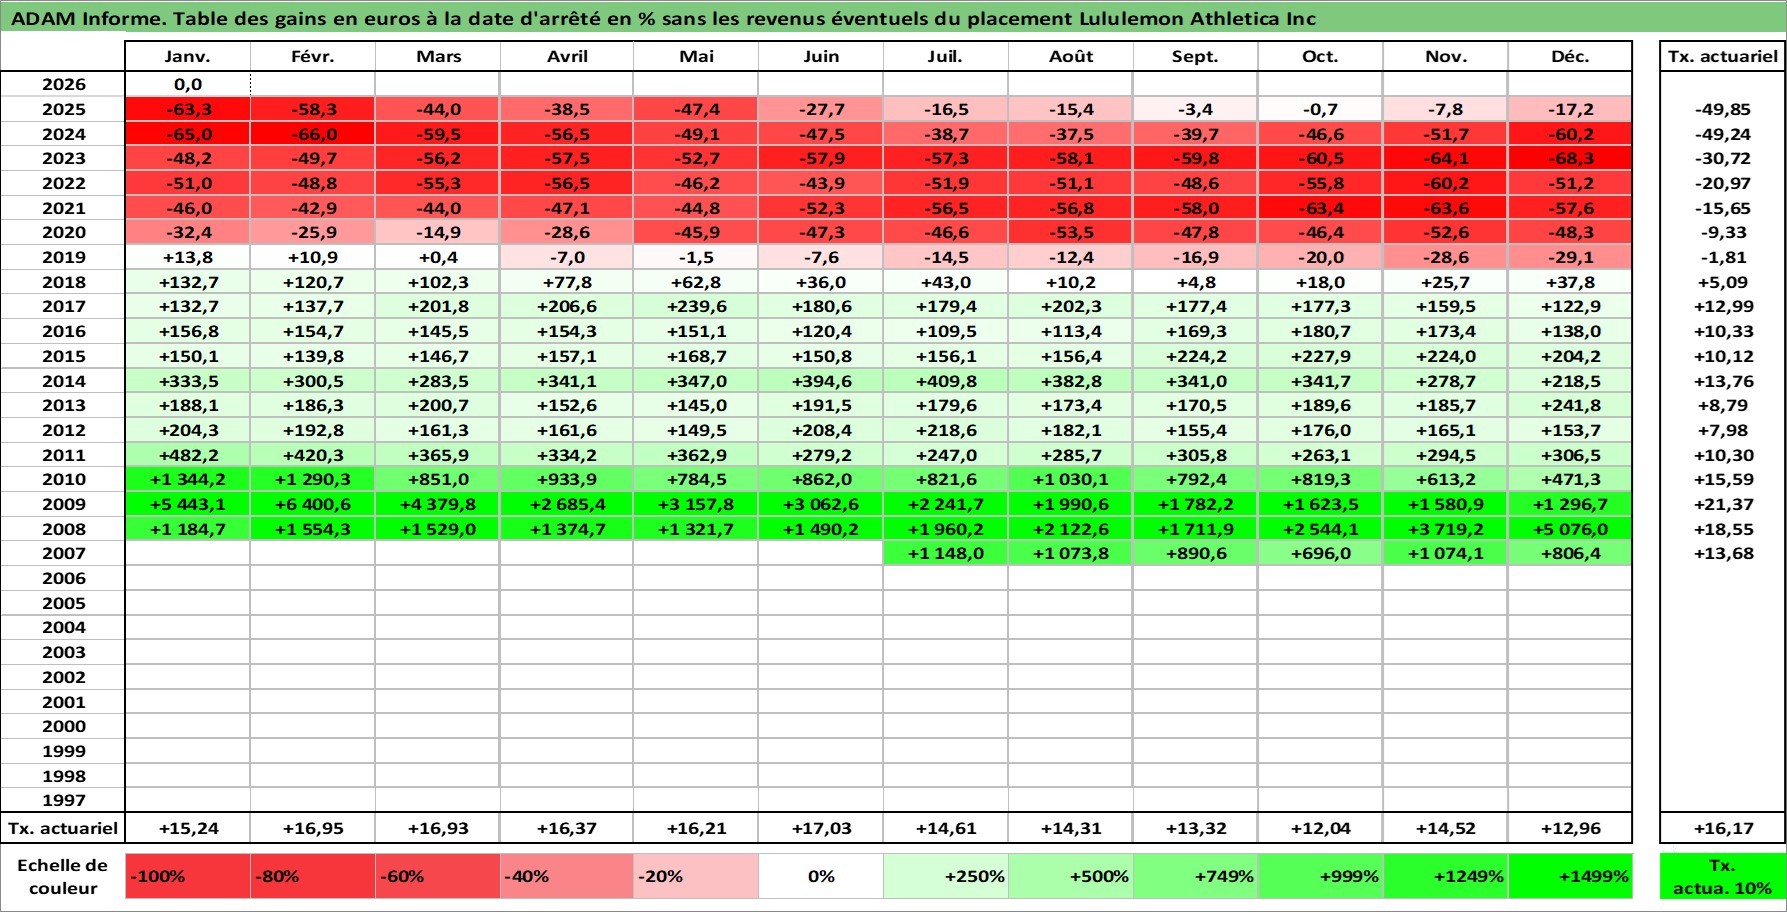Click the -100% color scale swatch
Image resolution: width=1787 pixels, height=912 pixels.
pyautogui.click(x=188, y=876)
